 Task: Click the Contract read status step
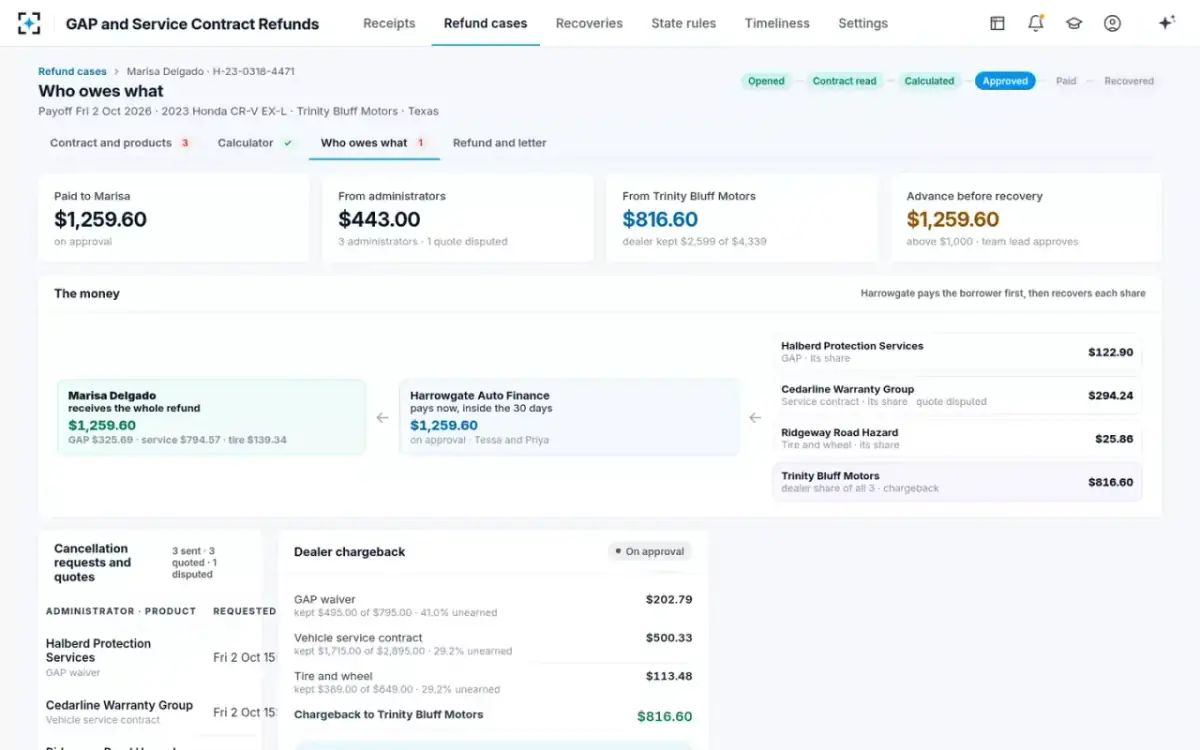click(x=844, y=81)
